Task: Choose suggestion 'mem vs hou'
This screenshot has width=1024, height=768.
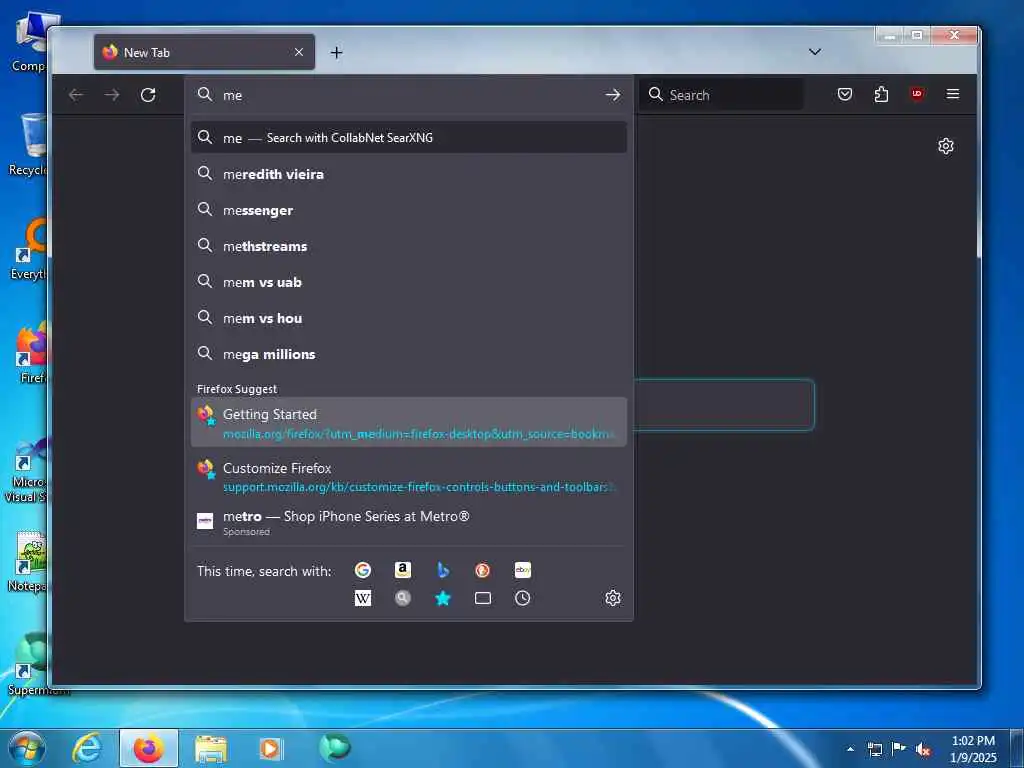Action: (409, 318)
